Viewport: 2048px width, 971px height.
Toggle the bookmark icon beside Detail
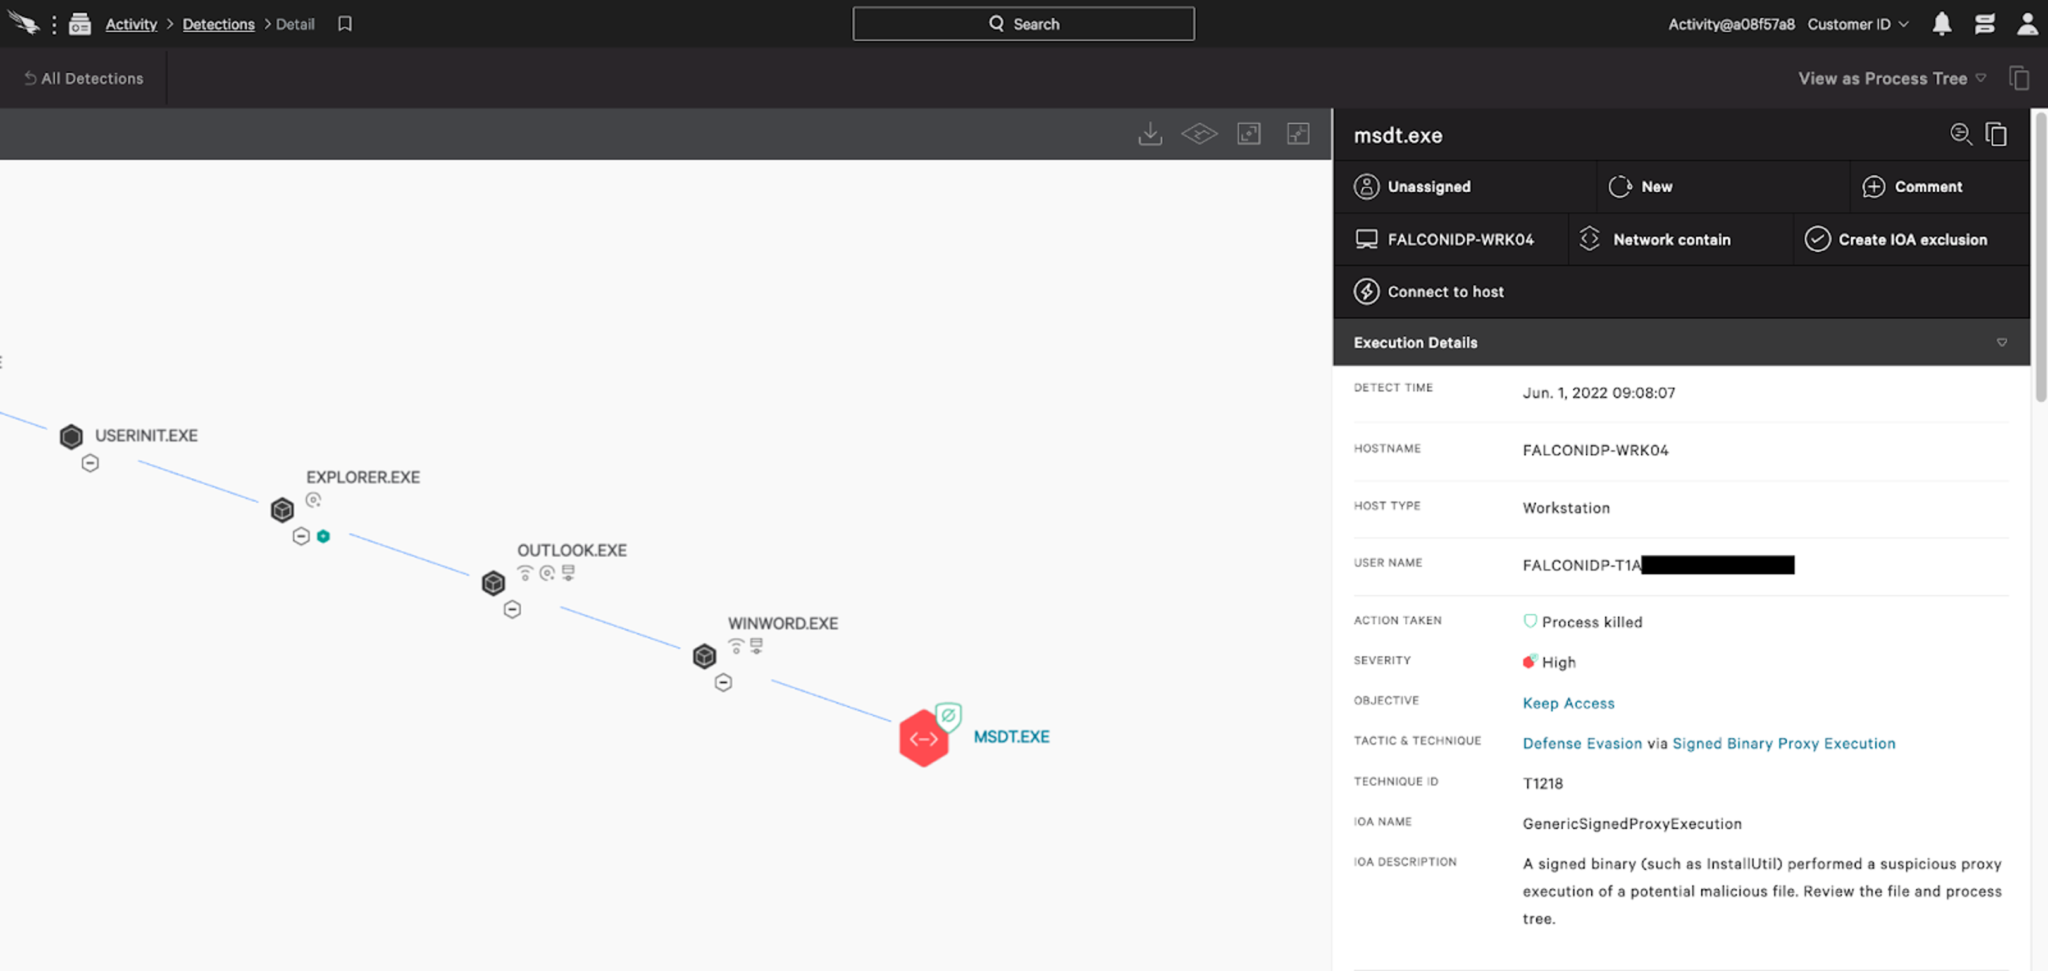pos(344,23)
